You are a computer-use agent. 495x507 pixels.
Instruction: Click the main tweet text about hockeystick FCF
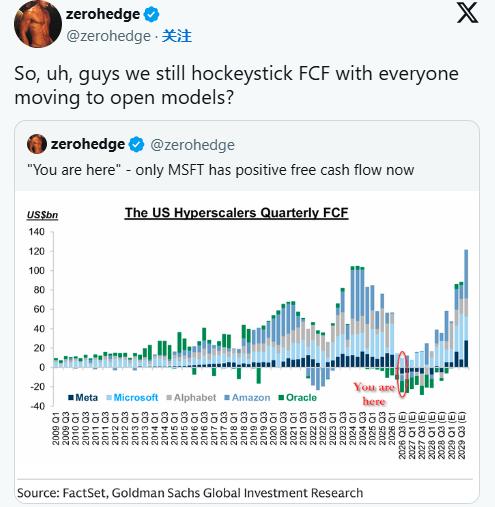236,85
